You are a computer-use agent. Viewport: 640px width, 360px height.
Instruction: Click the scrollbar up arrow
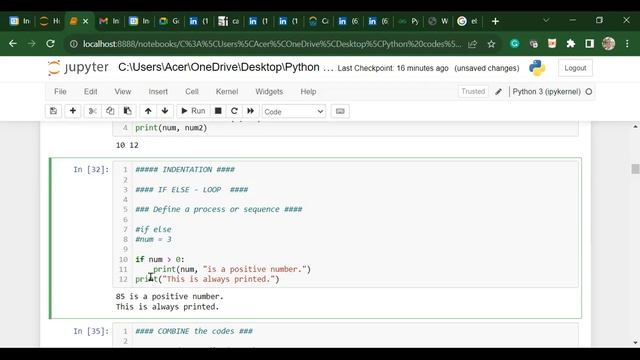[x=636, y=127]
